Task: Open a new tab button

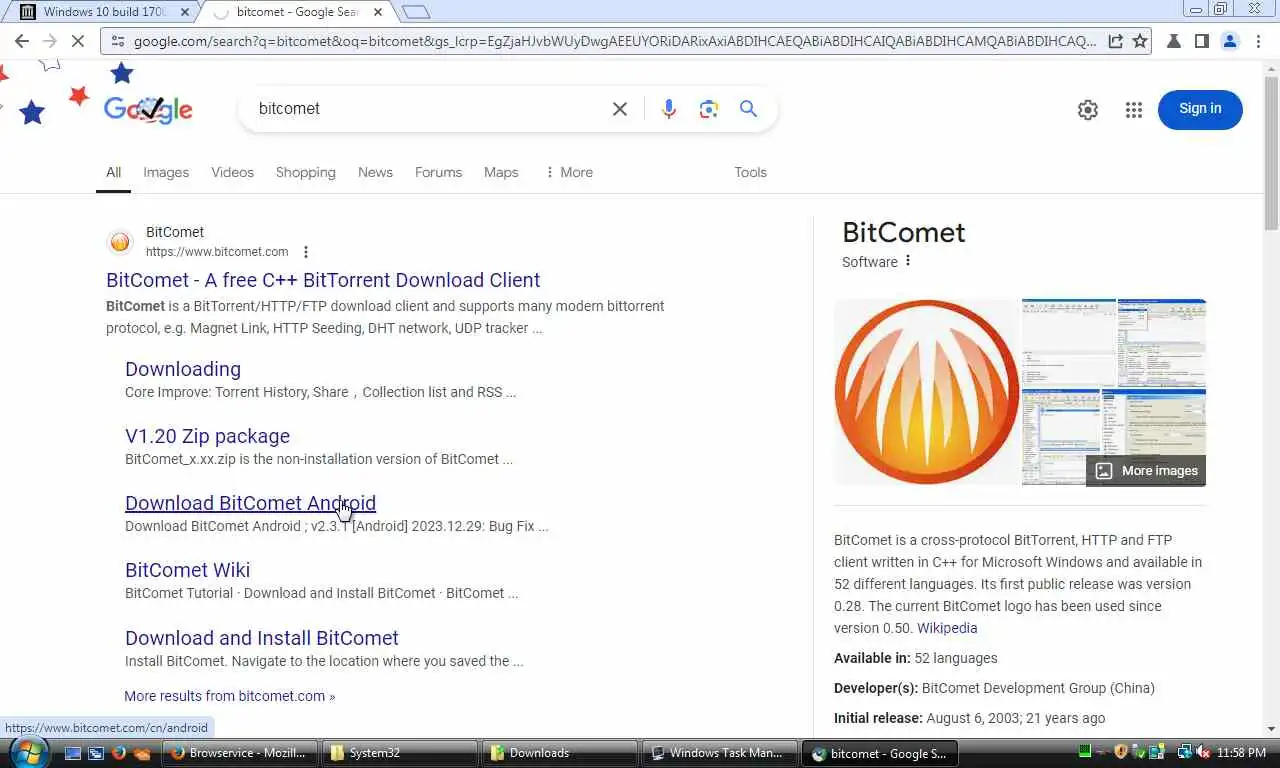Action: coord(415,12)
